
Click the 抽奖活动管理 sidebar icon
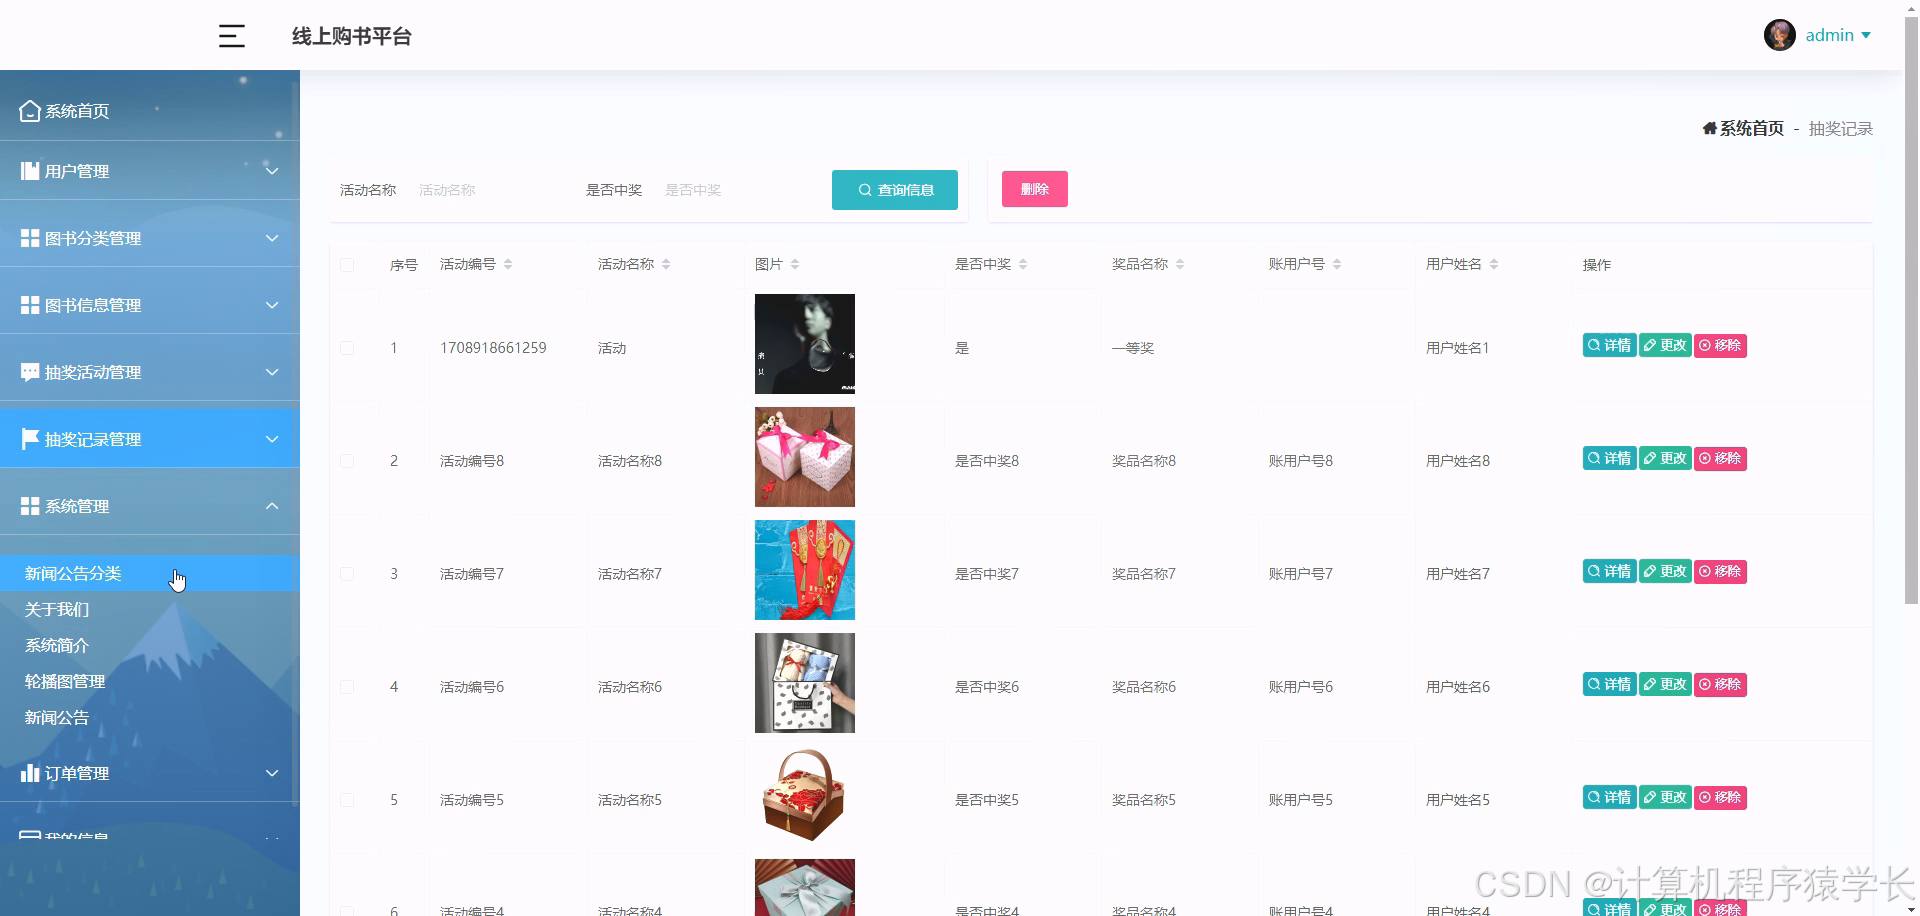[x=28, y=371]
